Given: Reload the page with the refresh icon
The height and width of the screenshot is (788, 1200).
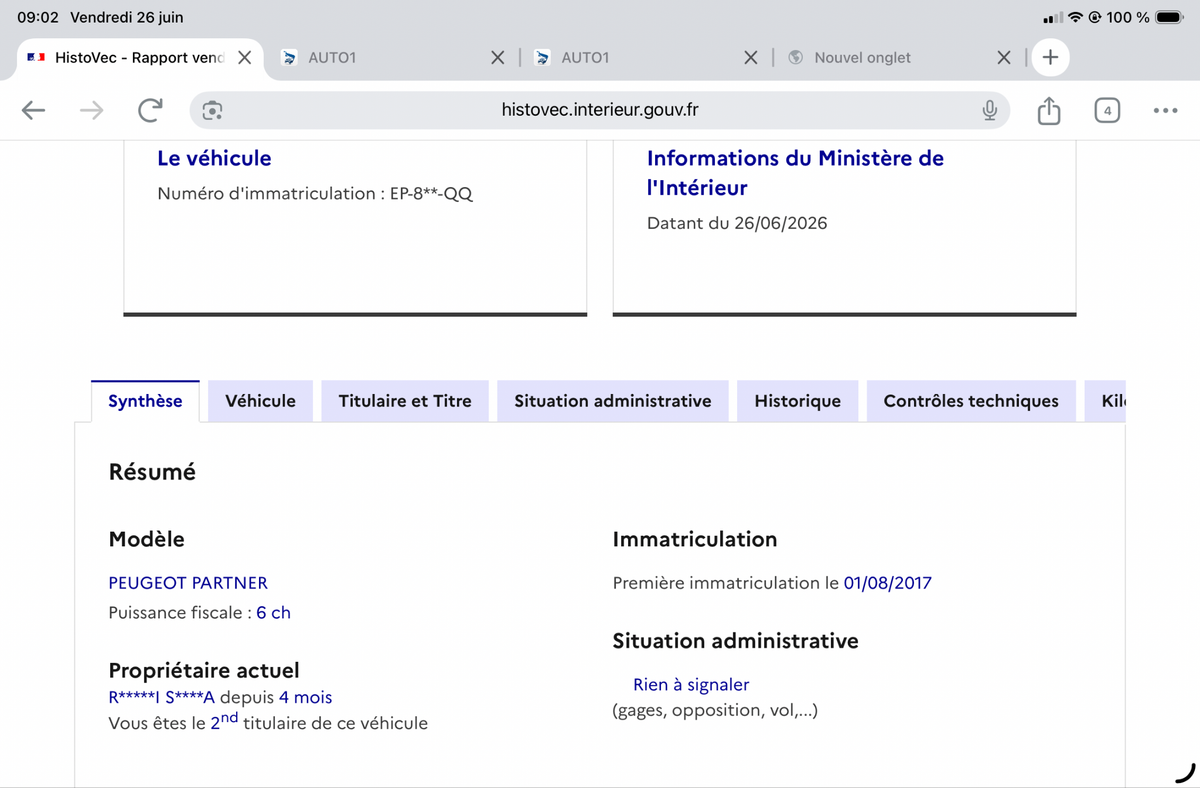Looking at the screenshot, I should click(150, 110).
